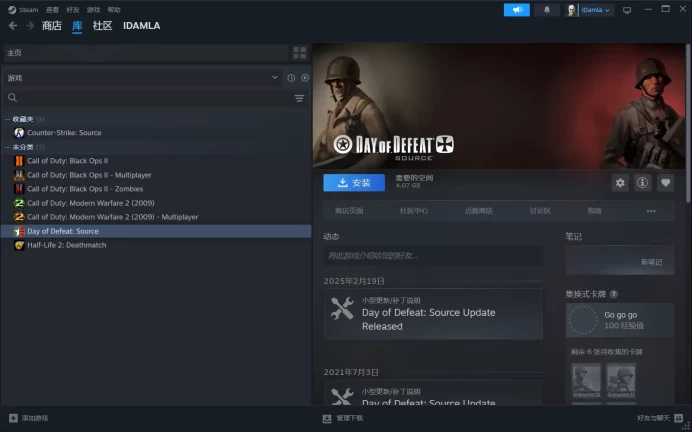This screenshot has height=432, width=692.
Task: Open the 讨论区 tab
Action: [540, 211]
